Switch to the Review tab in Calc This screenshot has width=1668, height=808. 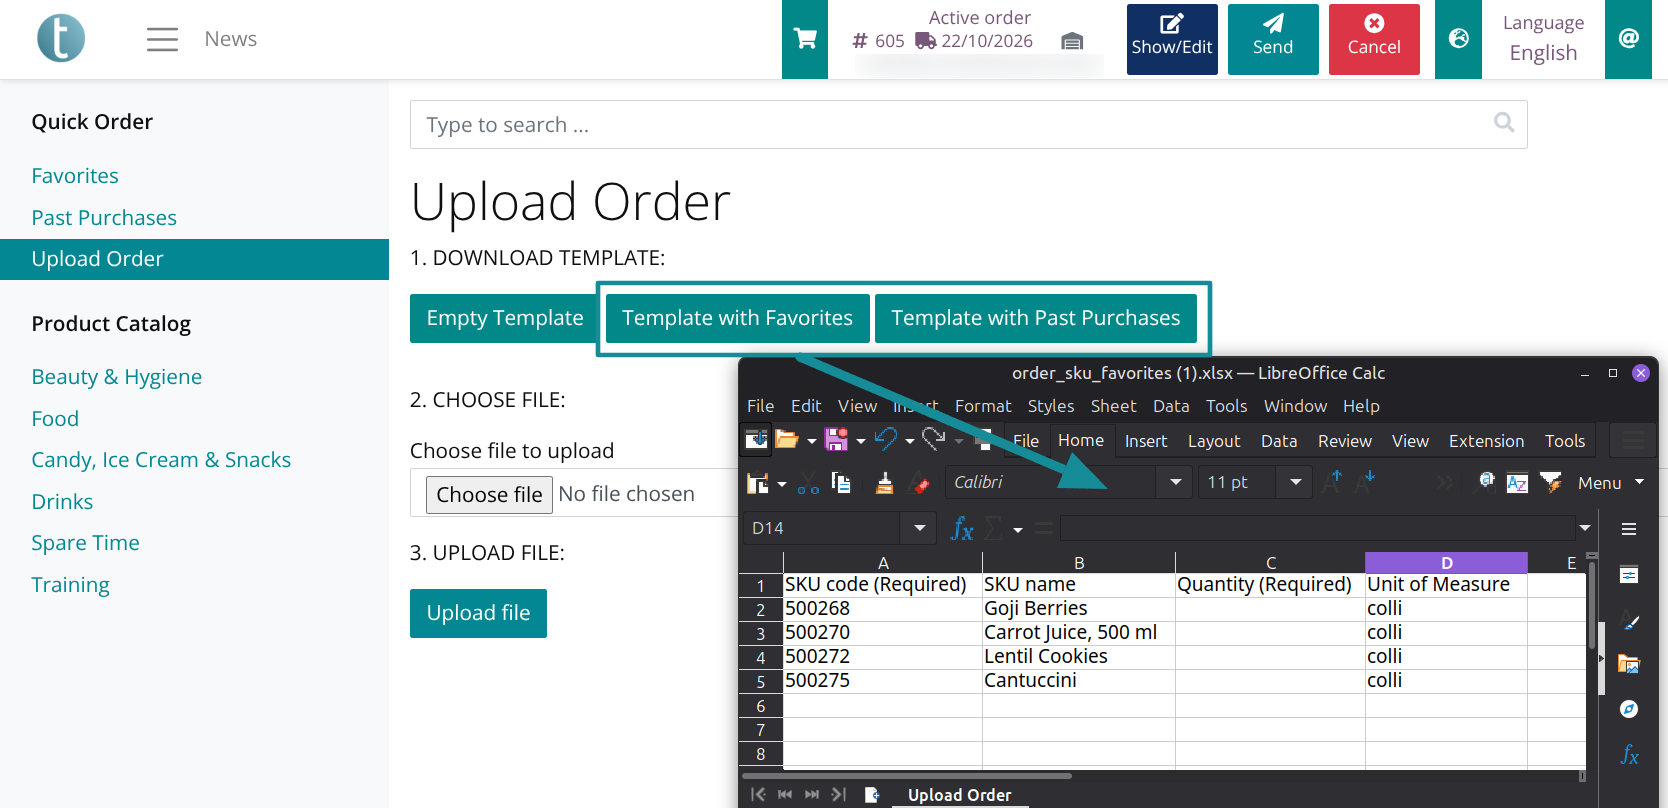pos(1345,441)
